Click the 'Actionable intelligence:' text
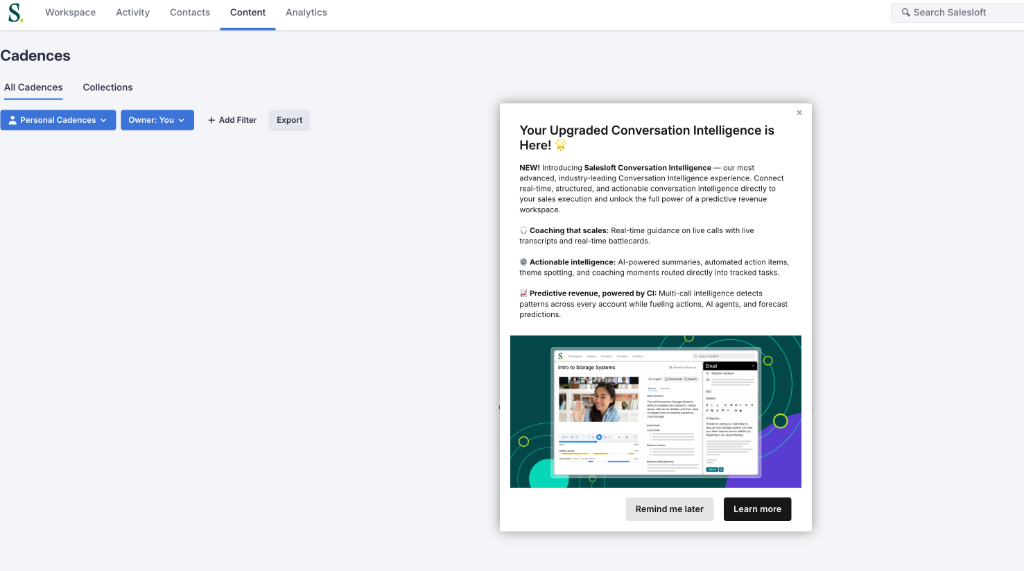1024x571 pixels. click(x=572, y=262)
